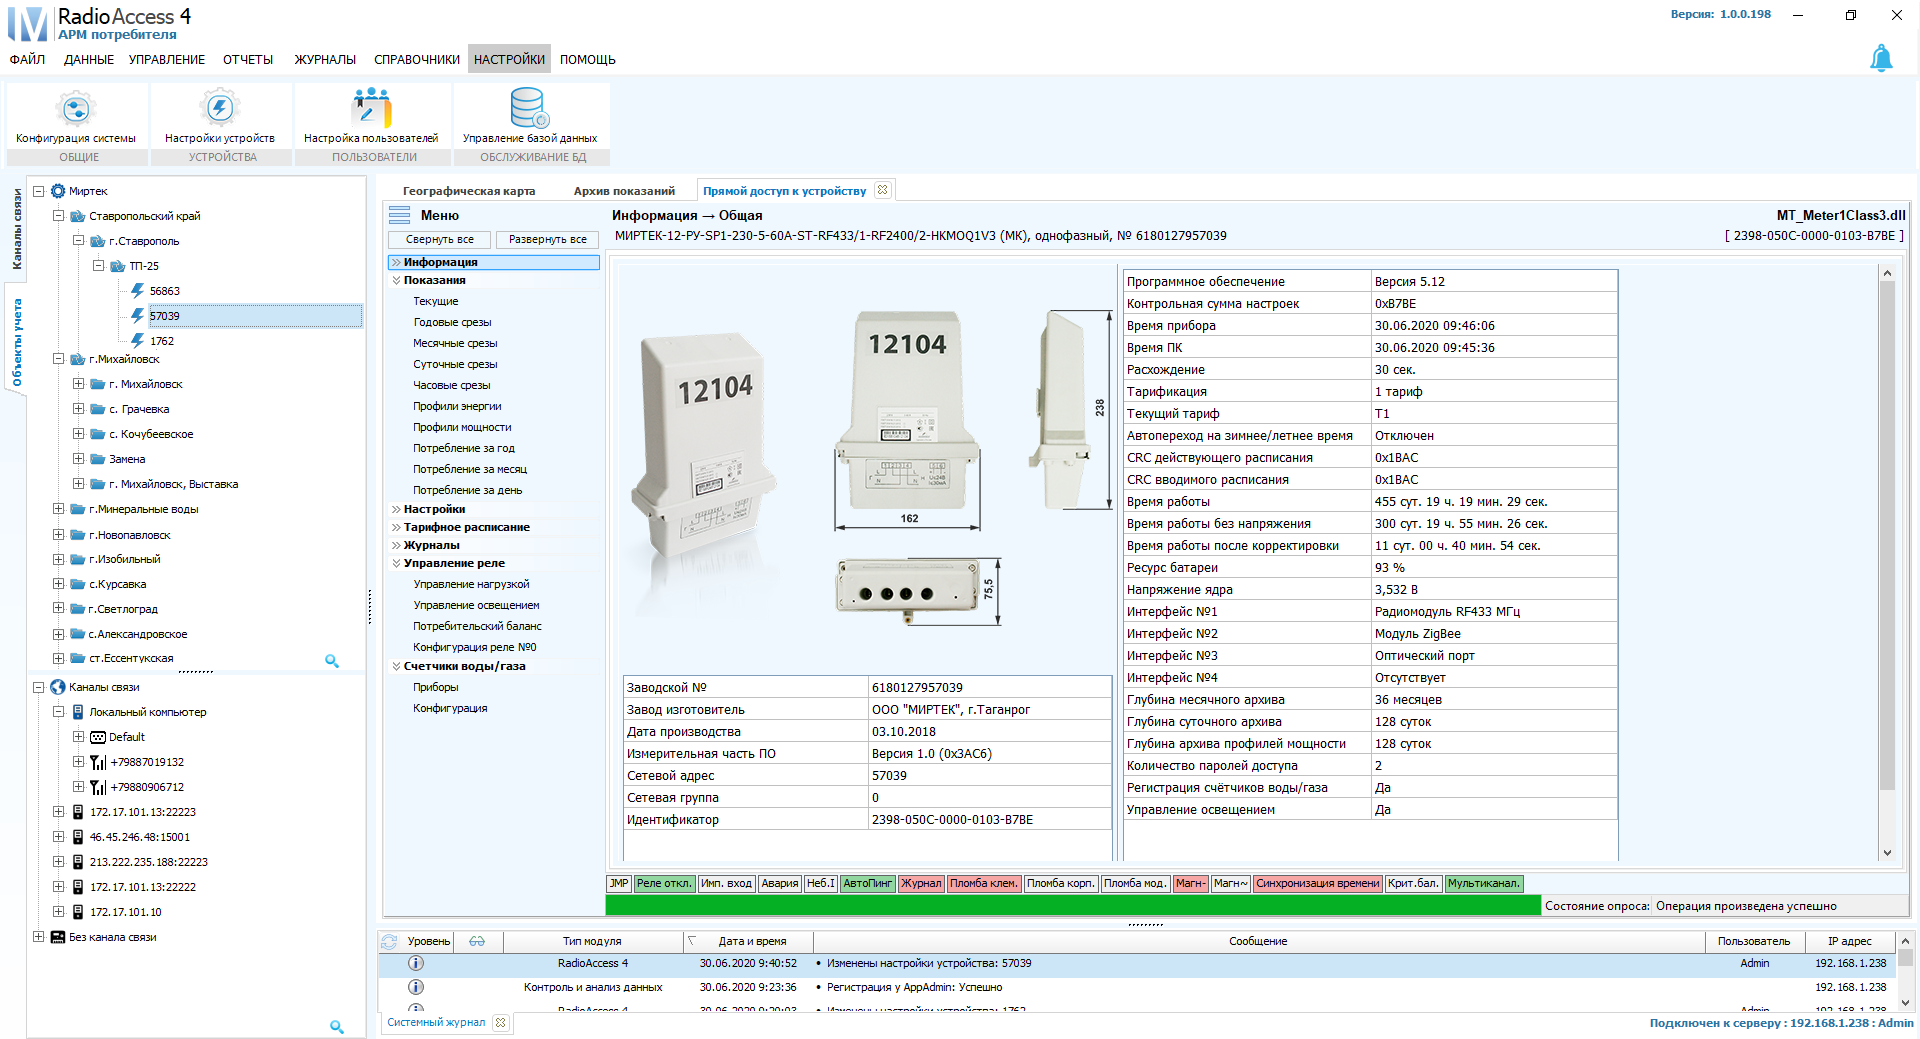Open Профили мощности item
The image size is (1920, 1039).
[462, 427]
